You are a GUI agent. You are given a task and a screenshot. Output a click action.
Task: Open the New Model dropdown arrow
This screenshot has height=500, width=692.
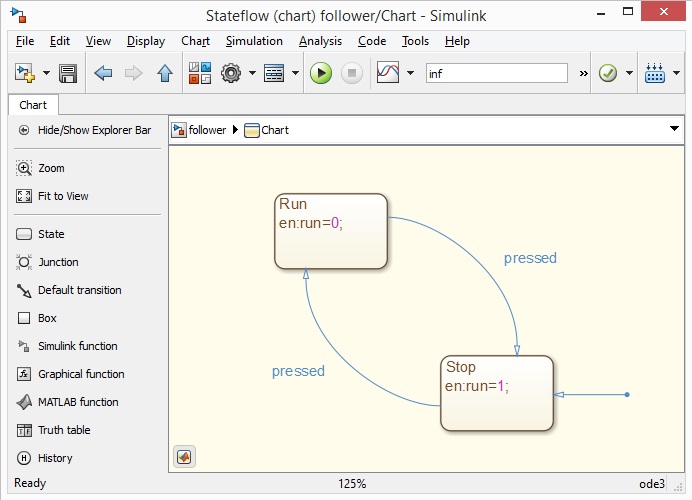(x=46, y=73)
